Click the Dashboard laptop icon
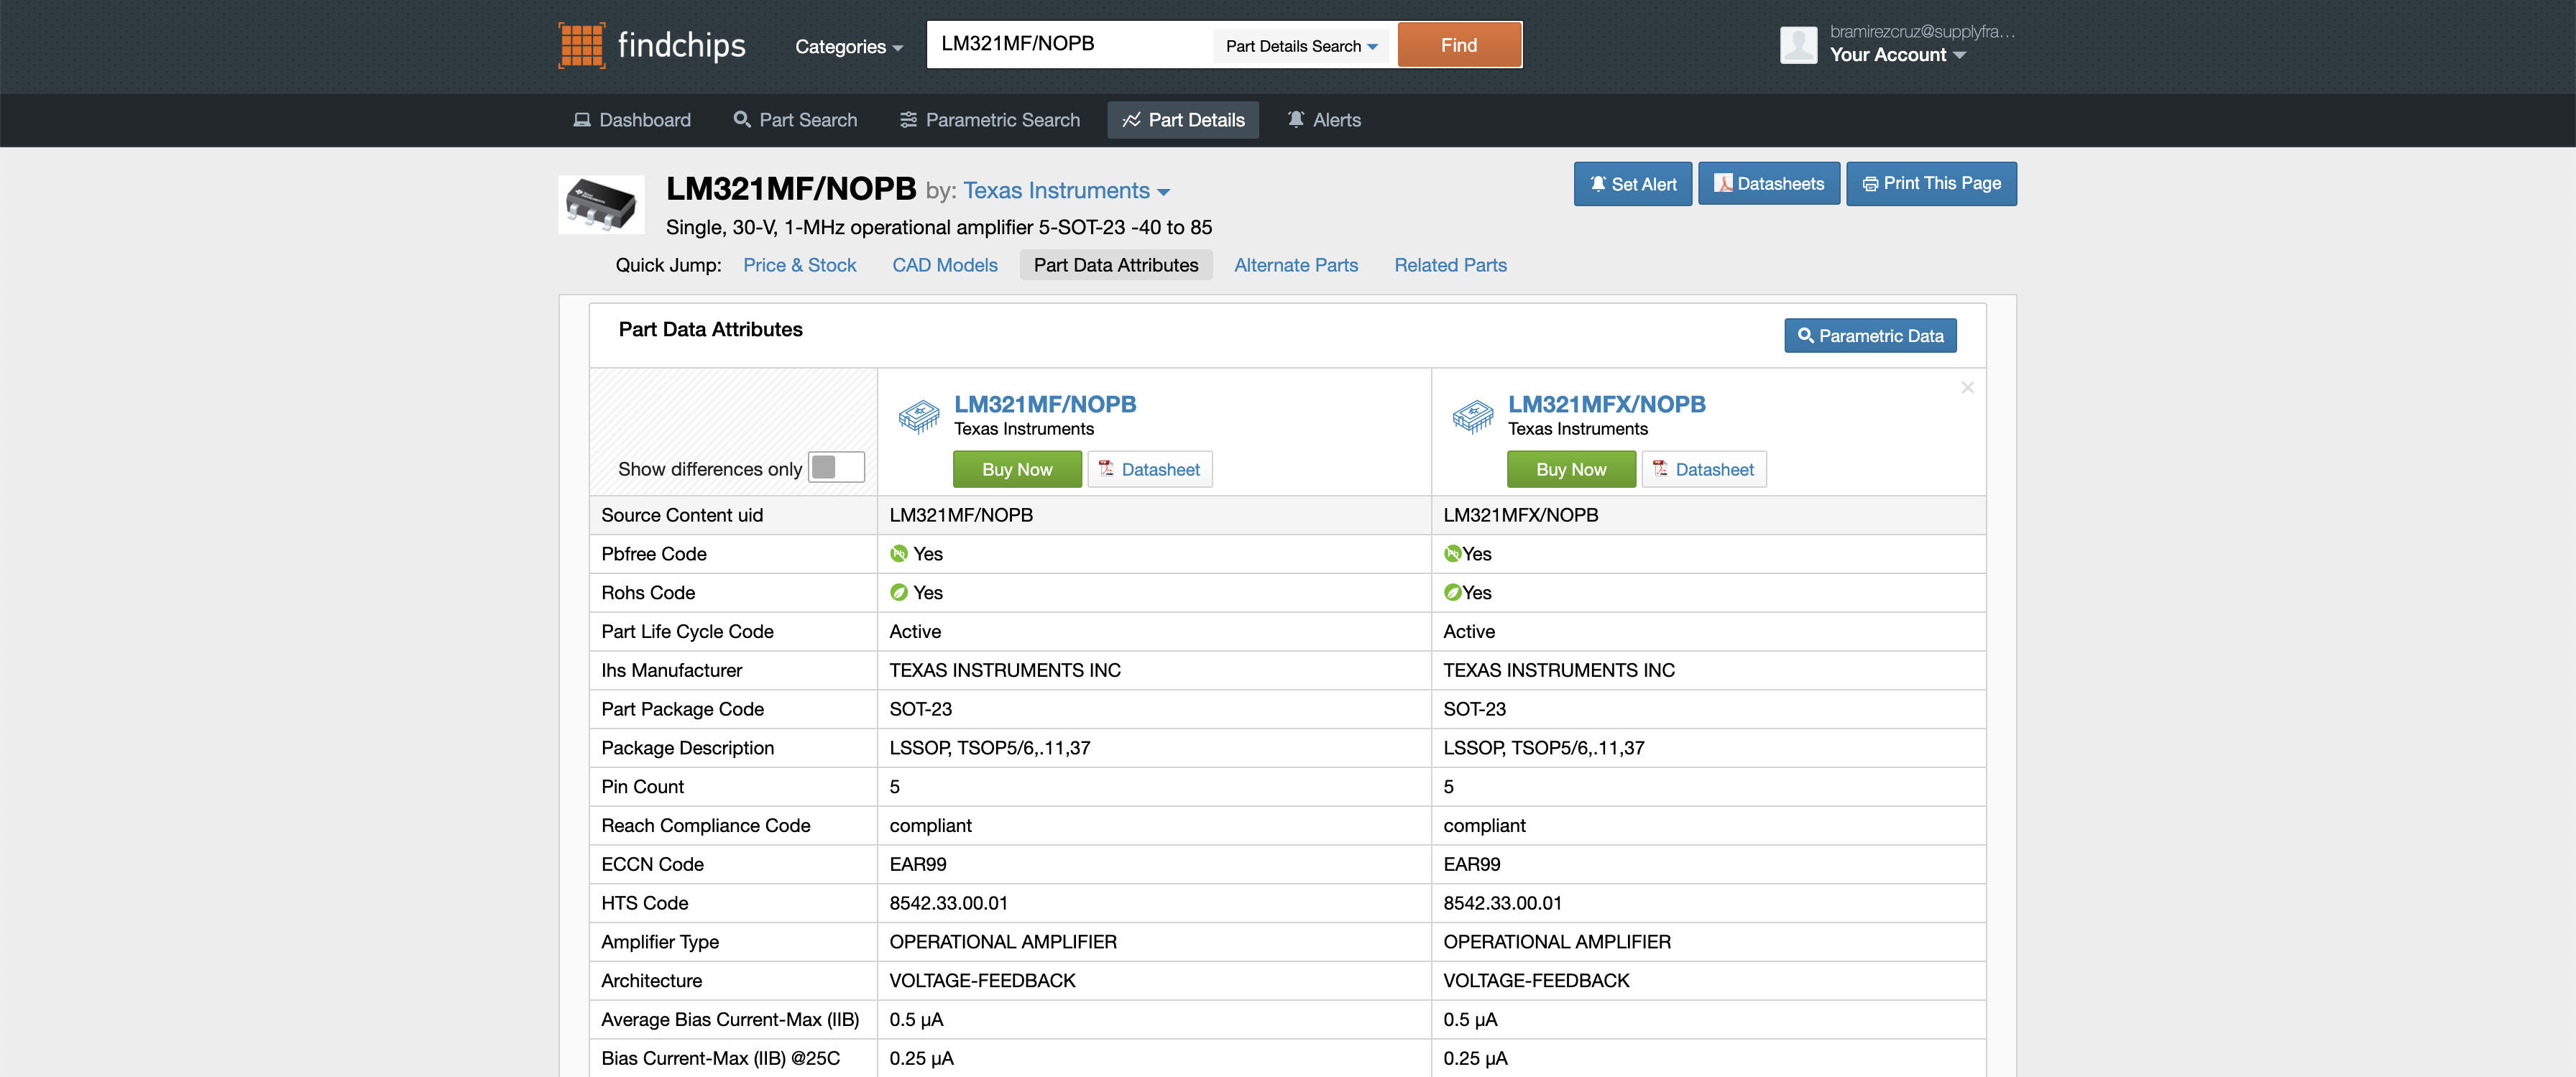The height and width of the screenshot is (1077, 2576). pyautogui.click(x=582, y=120)
